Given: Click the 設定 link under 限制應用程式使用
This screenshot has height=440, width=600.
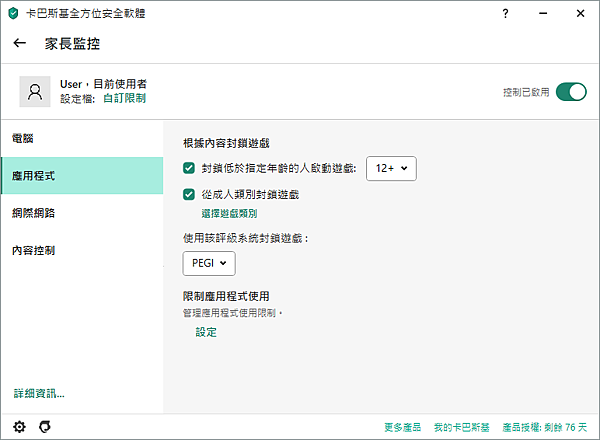Looking at the screenshot, I should [x=206, y=332].
